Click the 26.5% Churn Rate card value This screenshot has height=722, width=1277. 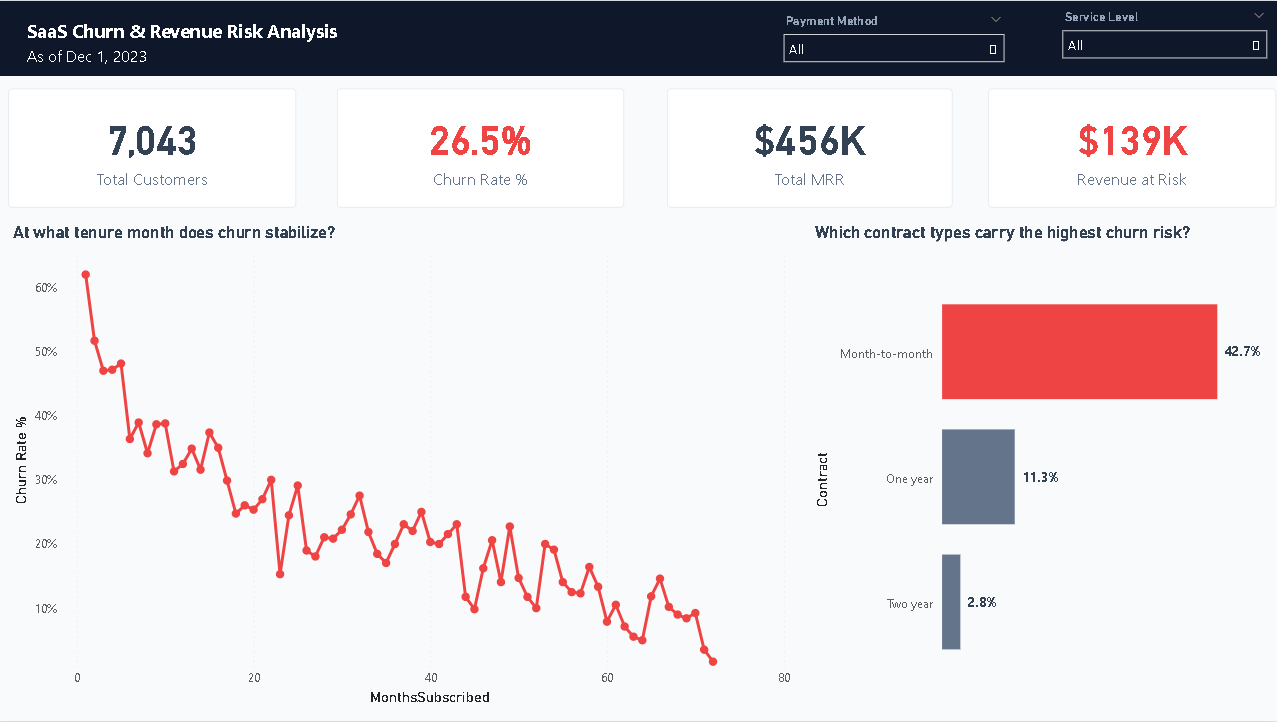(480, 142)
